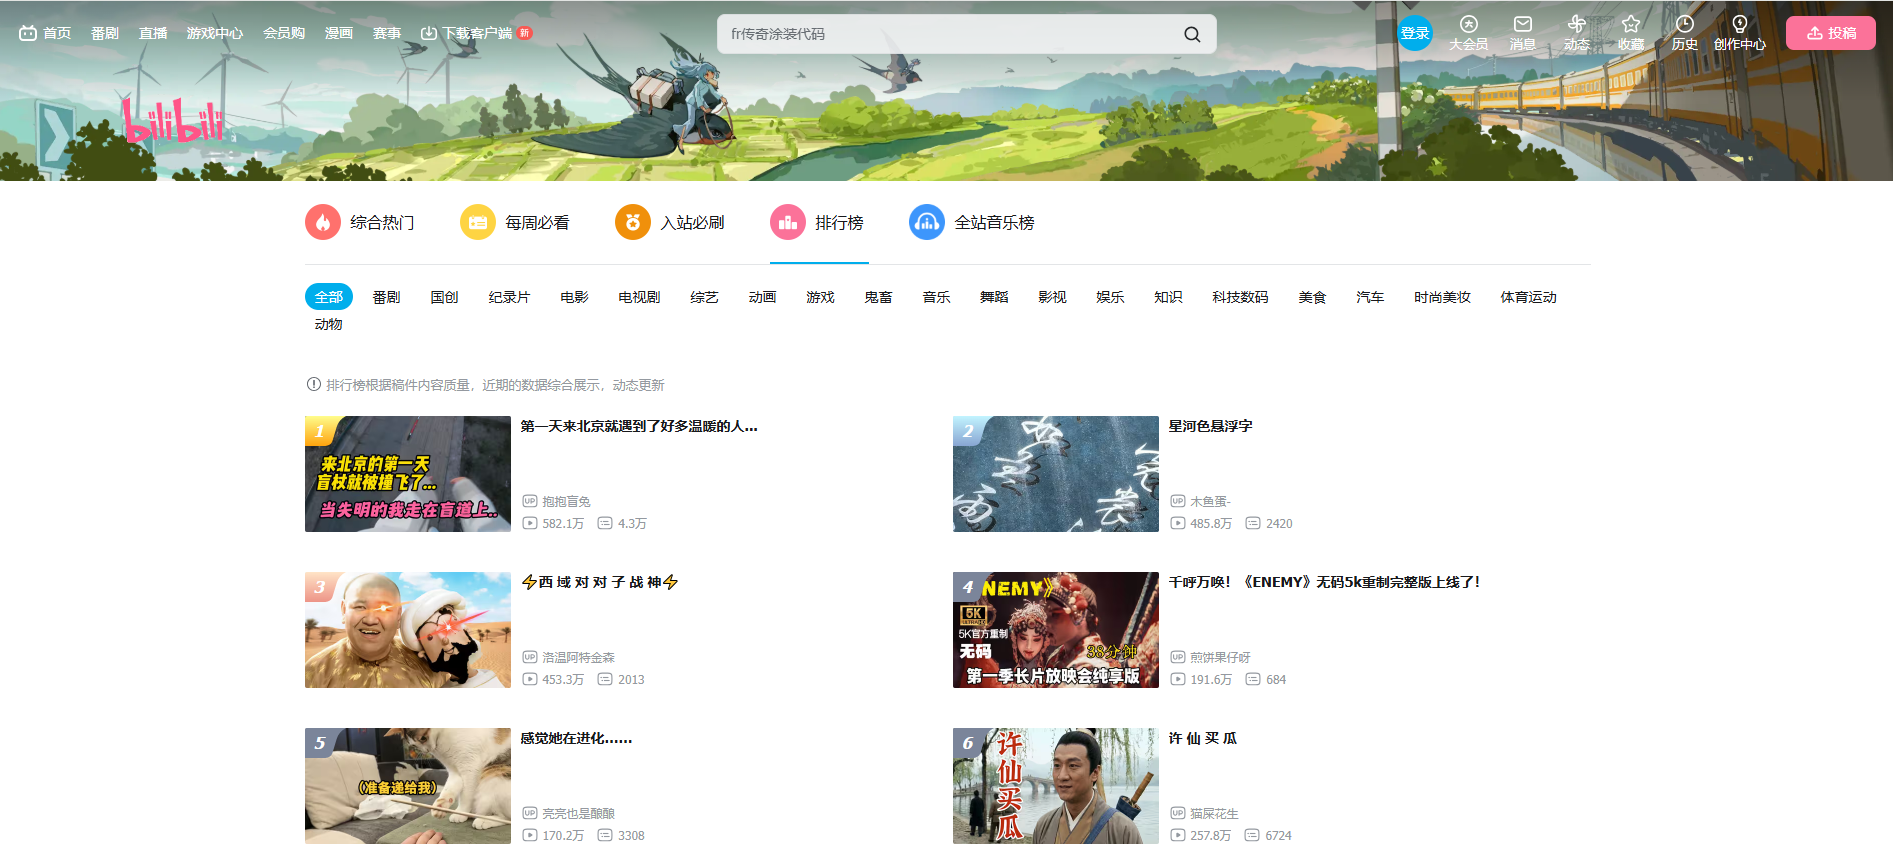Screen dimensions: 1893x856
Task: Click the search input field
Action: point(950,34)
